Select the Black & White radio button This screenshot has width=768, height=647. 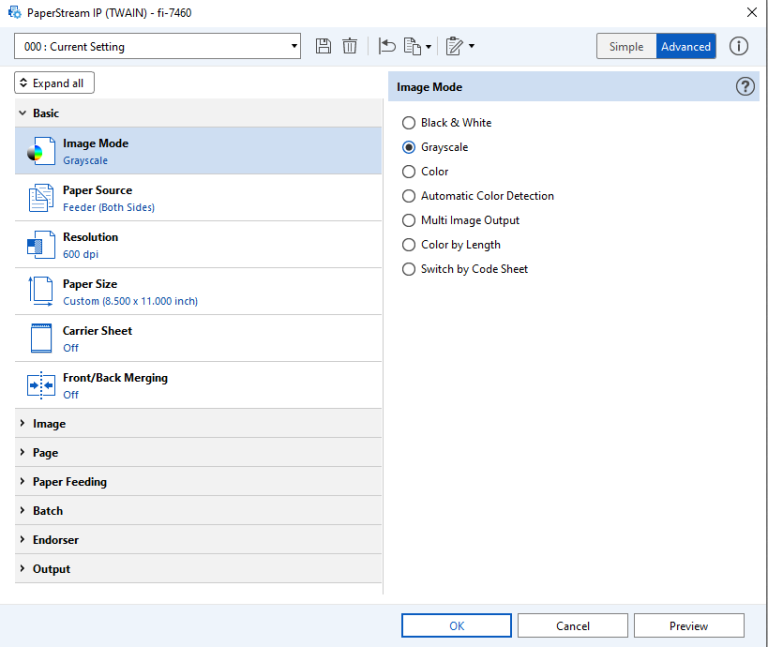tap(408, 123)
